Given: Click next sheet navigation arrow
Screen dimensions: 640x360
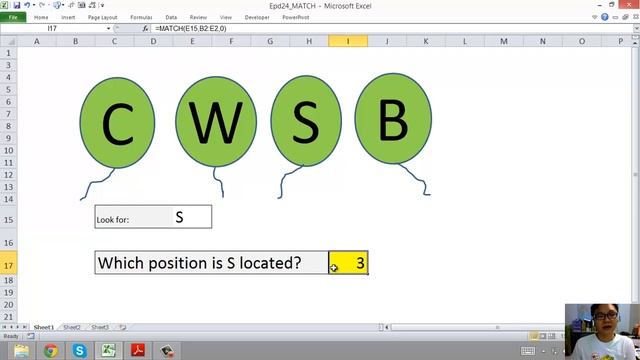Looking at the screenshot, I should click(18, 327).
